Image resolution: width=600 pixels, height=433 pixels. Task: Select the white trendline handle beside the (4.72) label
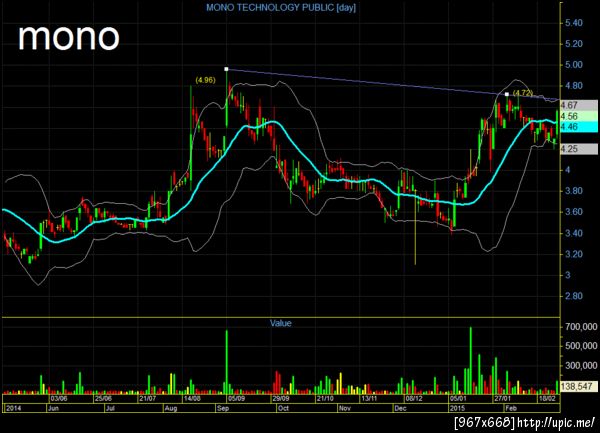tap(507, 94)
